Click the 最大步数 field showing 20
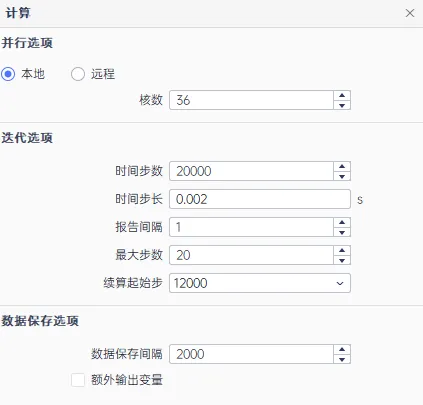 (251, 255)
